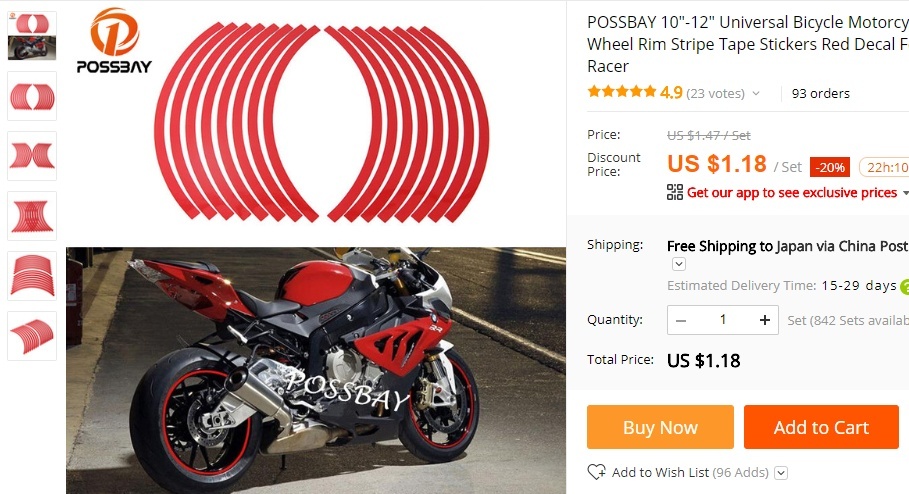Image resolution: width=909 pixels, height=494 pixels.
Task: Click the Add to Cart button
Action: pos(821,427)
